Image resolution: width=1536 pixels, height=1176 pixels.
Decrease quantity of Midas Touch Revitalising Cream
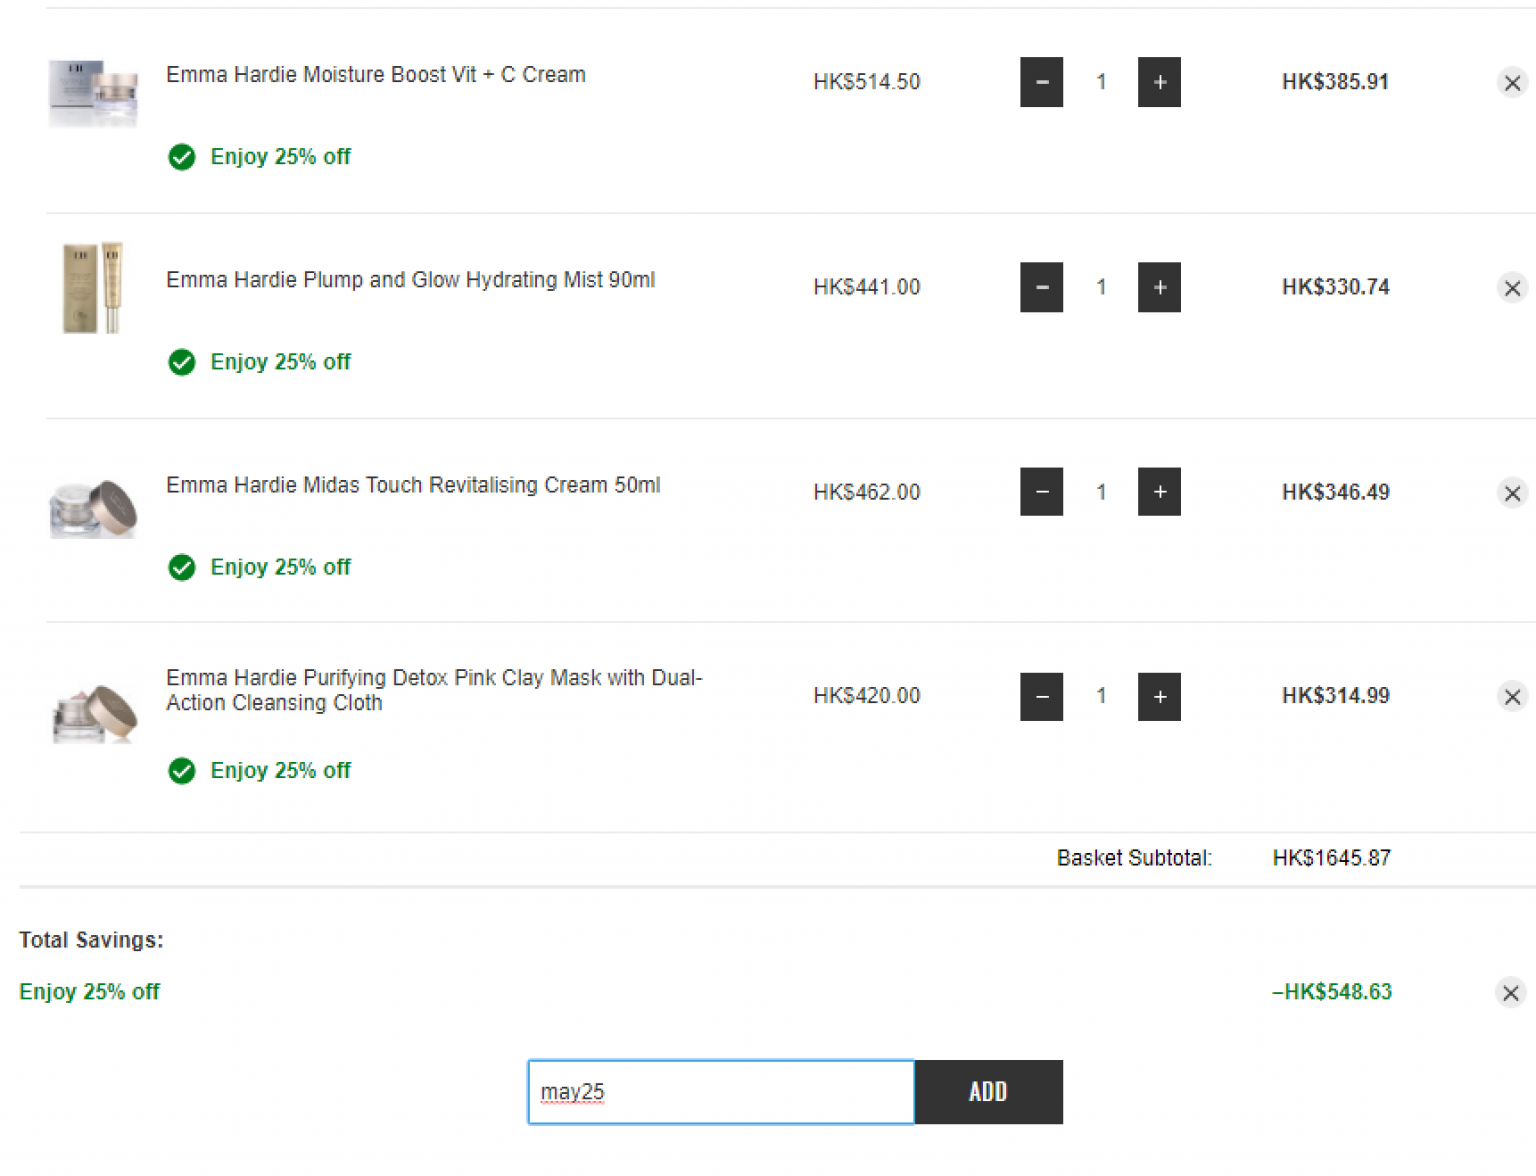[x=1041, y=492]
